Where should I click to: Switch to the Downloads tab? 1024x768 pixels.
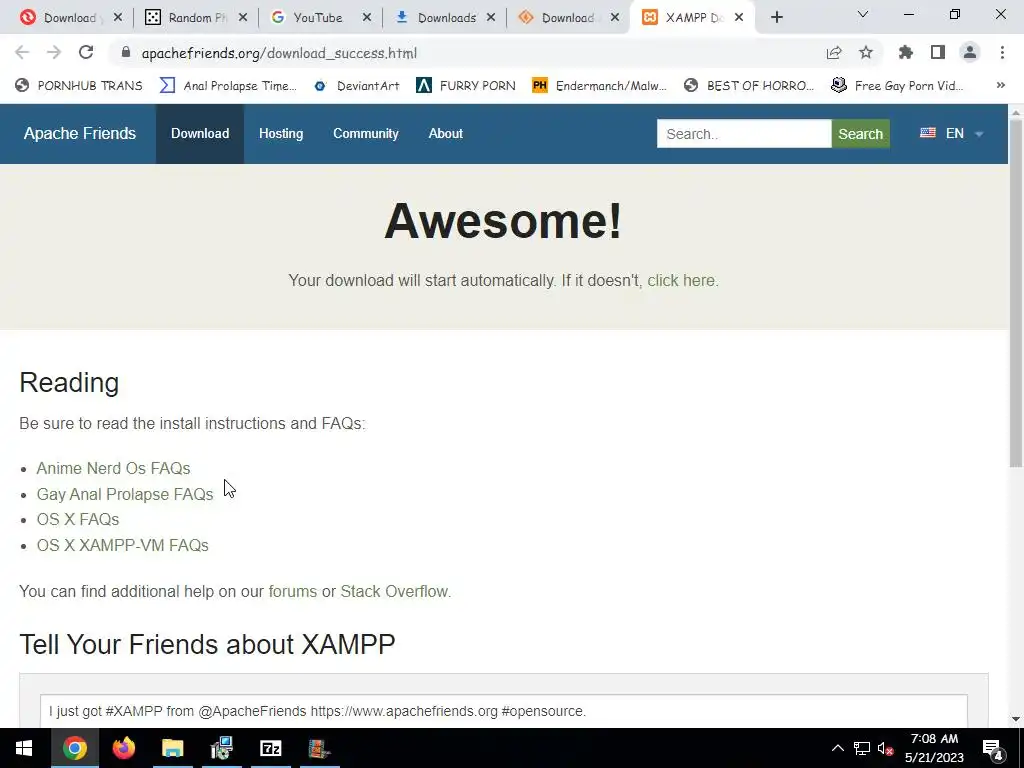tap(447, 18)
